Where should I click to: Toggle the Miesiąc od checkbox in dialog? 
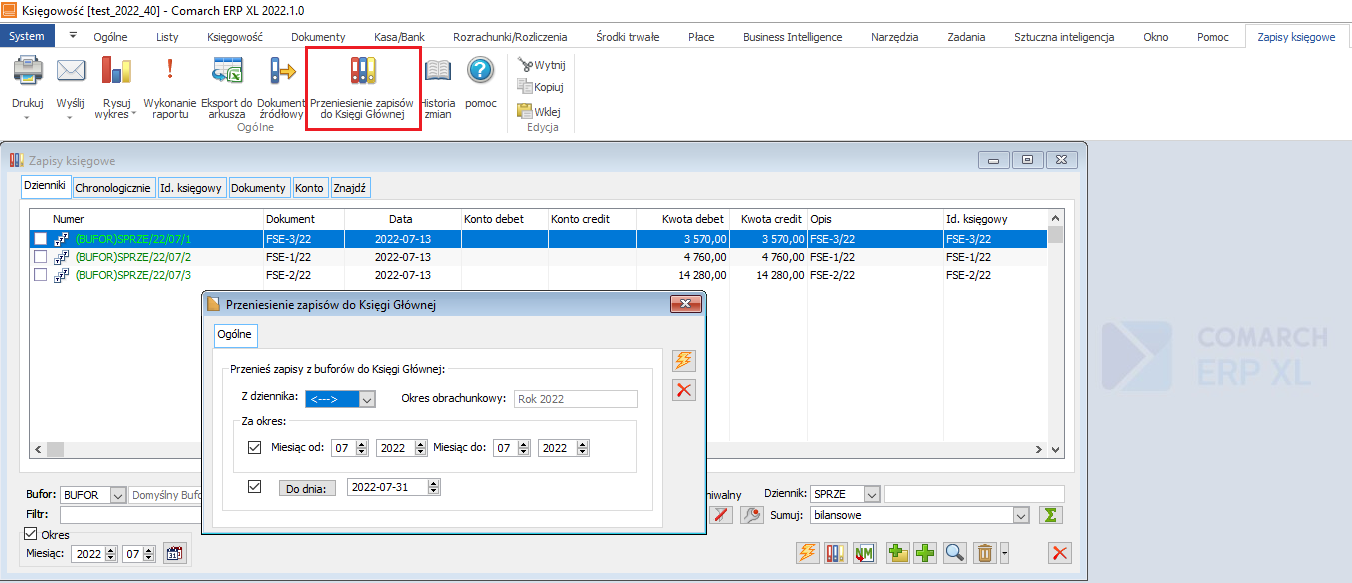(254, 447)
